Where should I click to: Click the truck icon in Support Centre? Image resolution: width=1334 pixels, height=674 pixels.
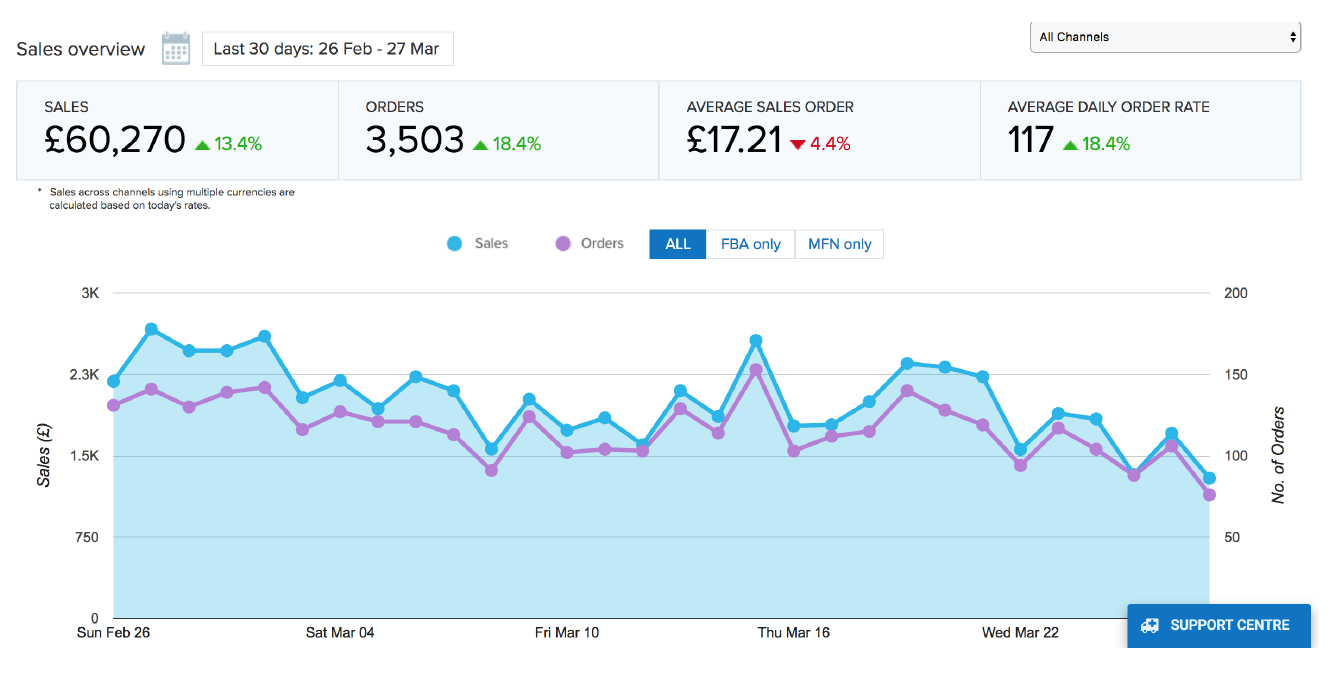1150,625
